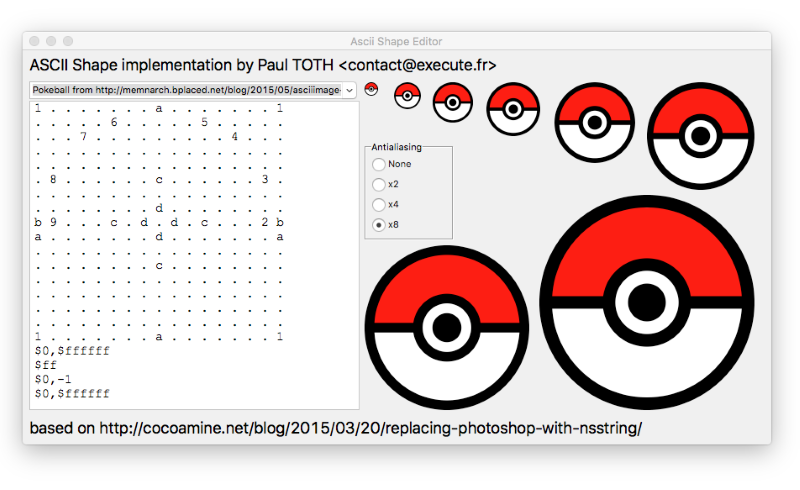Click the fourth Pokeball preview in top row
The image size is (800, 490).
pos(513,109)
